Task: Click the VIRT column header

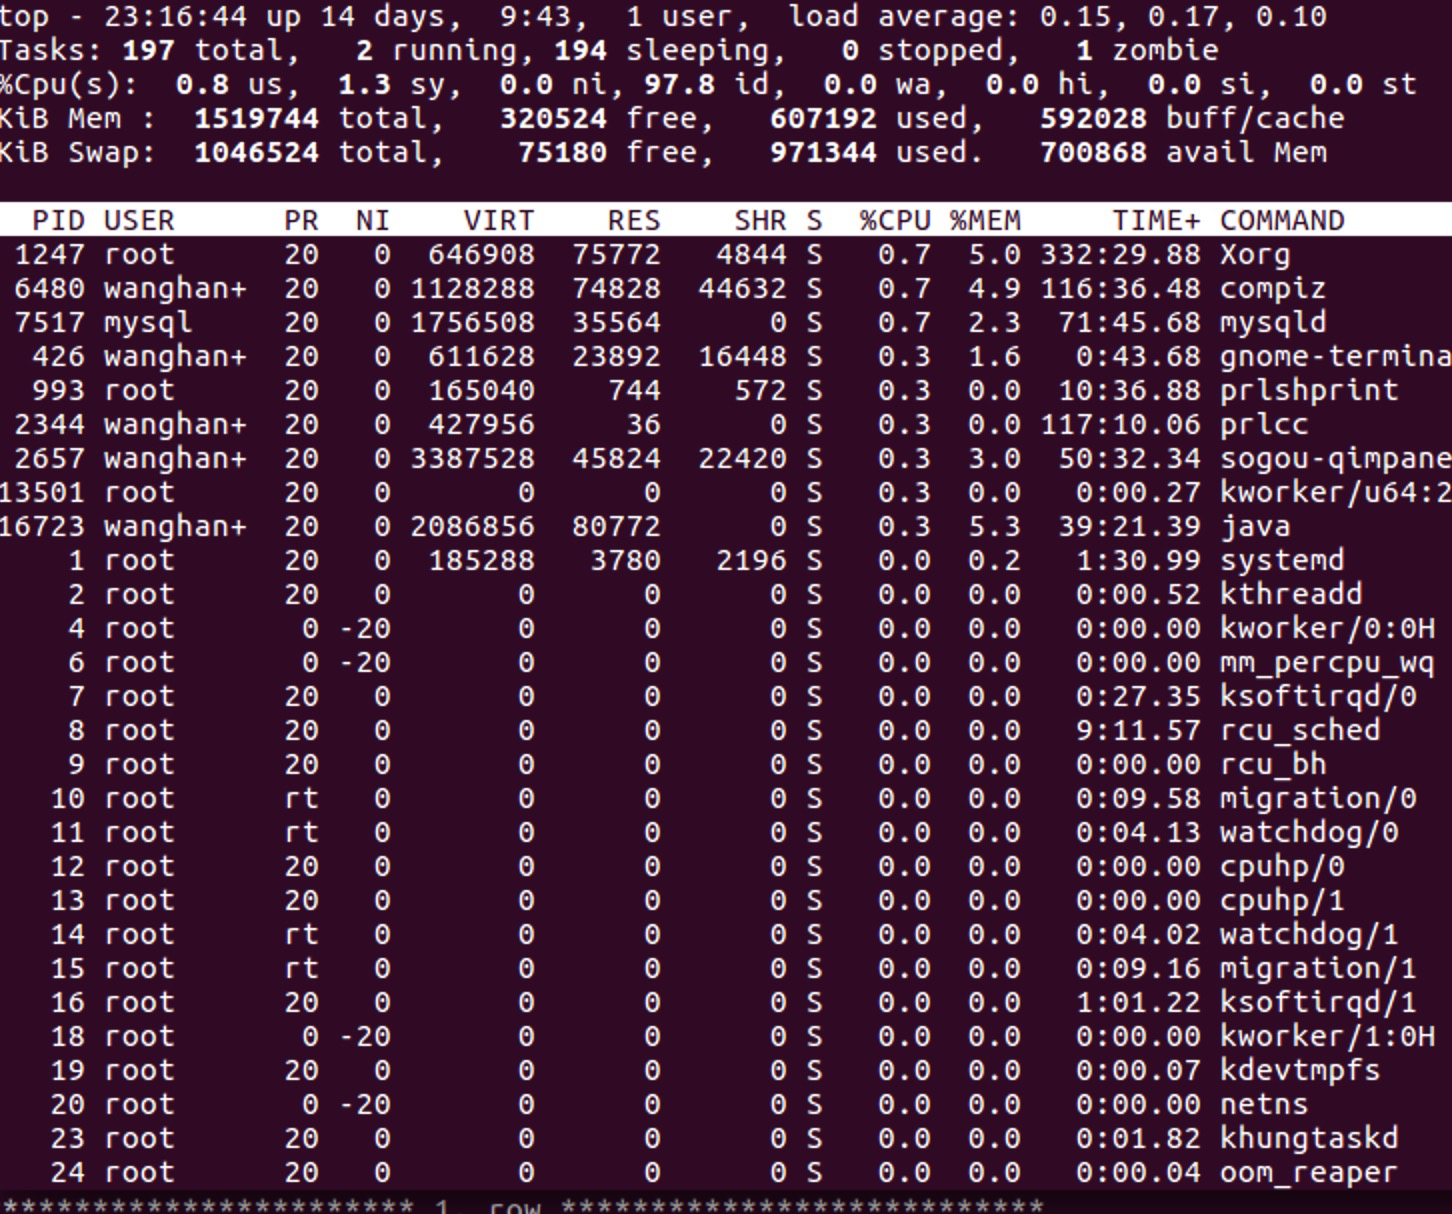Action: click(499, 220)
